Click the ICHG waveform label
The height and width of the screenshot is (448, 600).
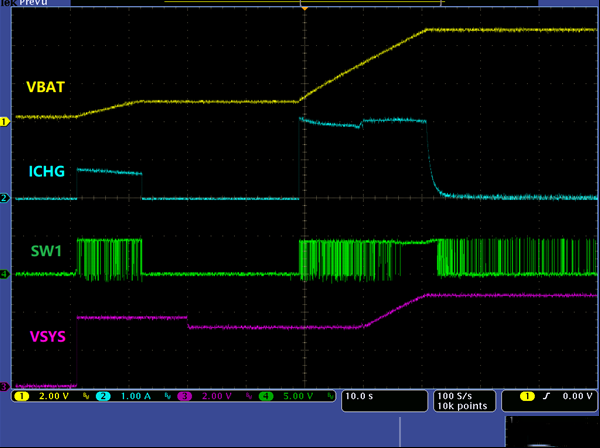coord(47,171)
